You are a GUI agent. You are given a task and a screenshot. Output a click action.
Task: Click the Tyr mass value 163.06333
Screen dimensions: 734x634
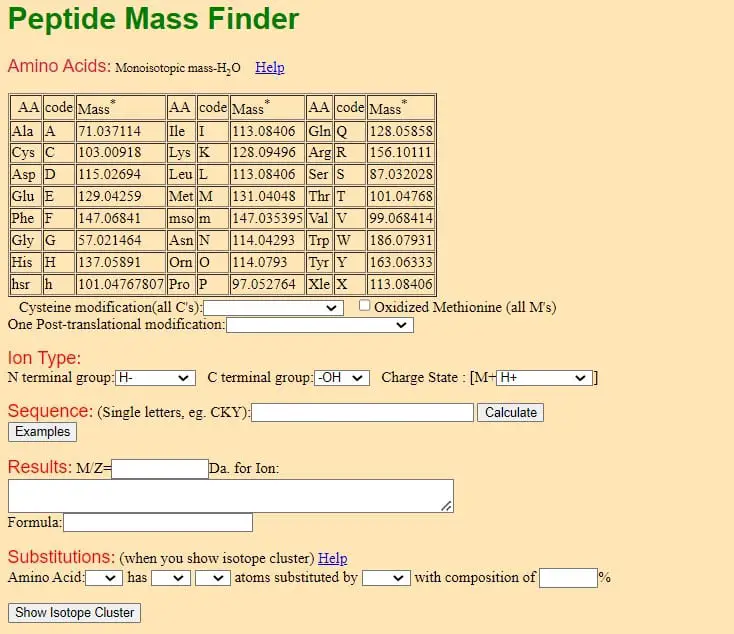401,263
